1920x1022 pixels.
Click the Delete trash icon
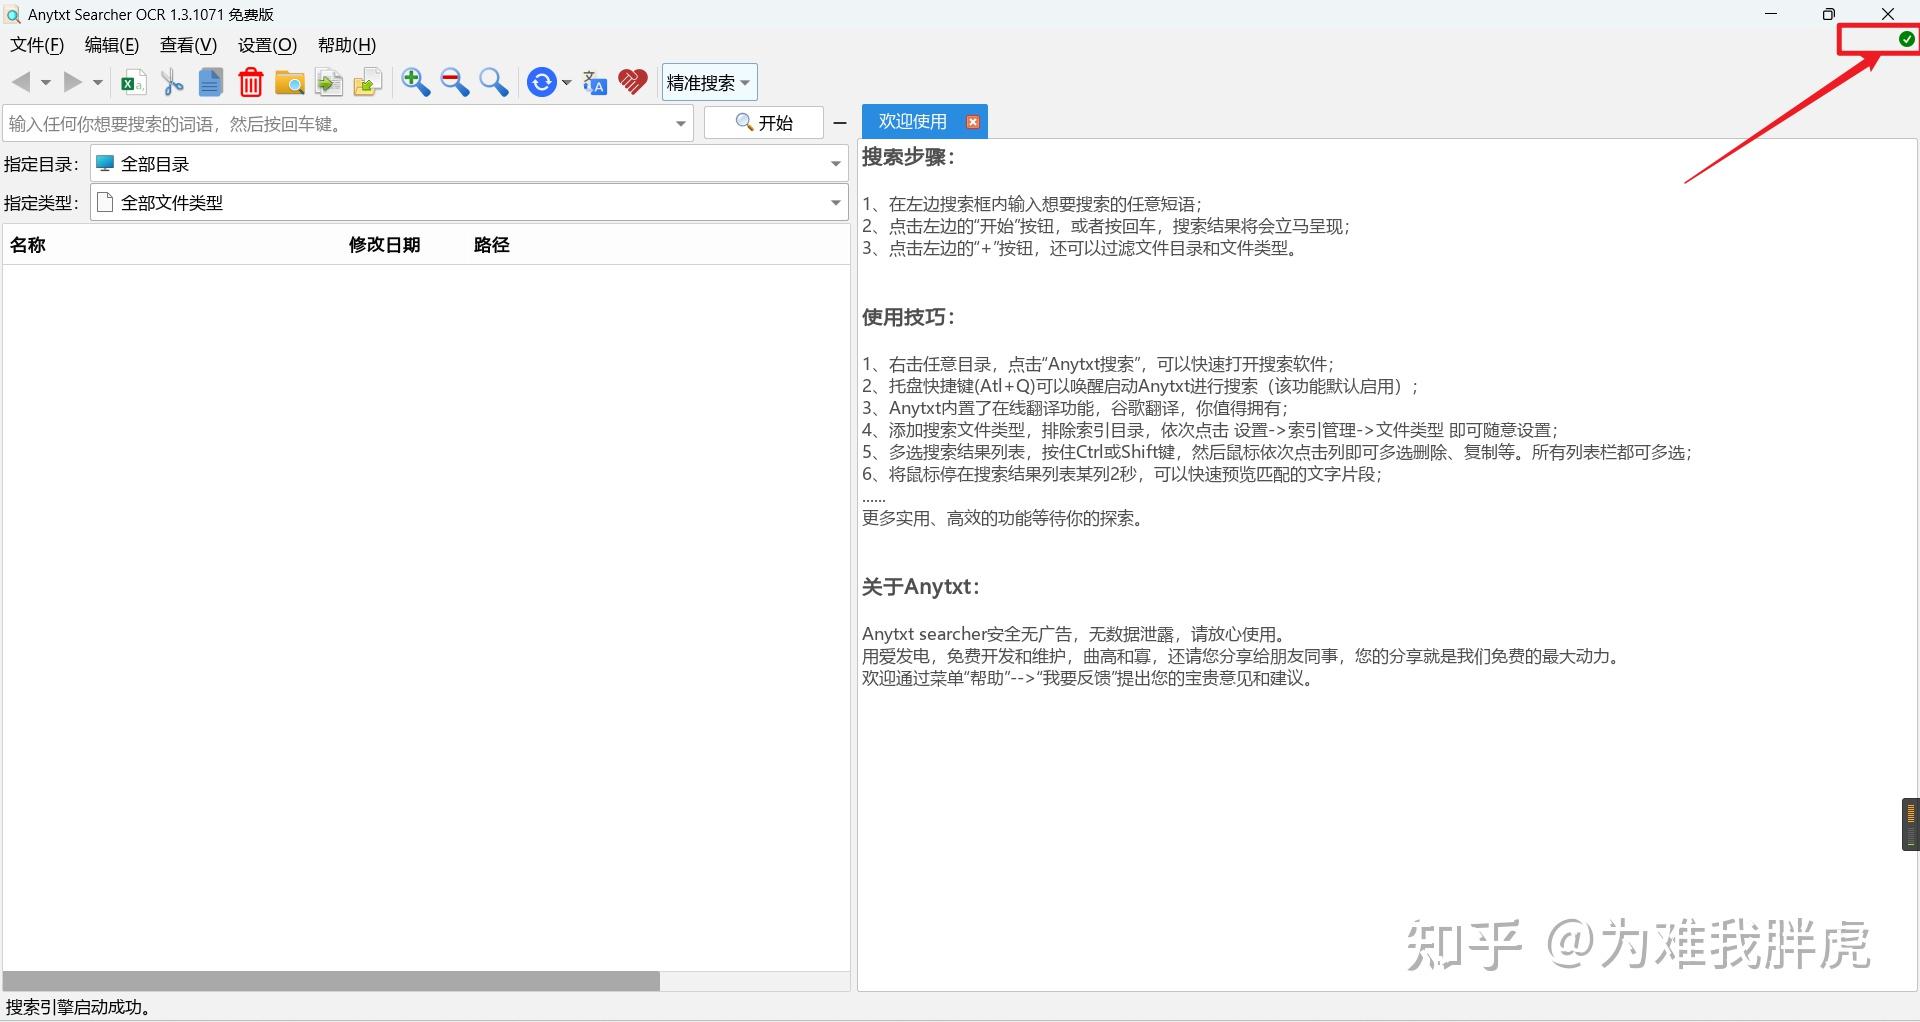point(250,82)
